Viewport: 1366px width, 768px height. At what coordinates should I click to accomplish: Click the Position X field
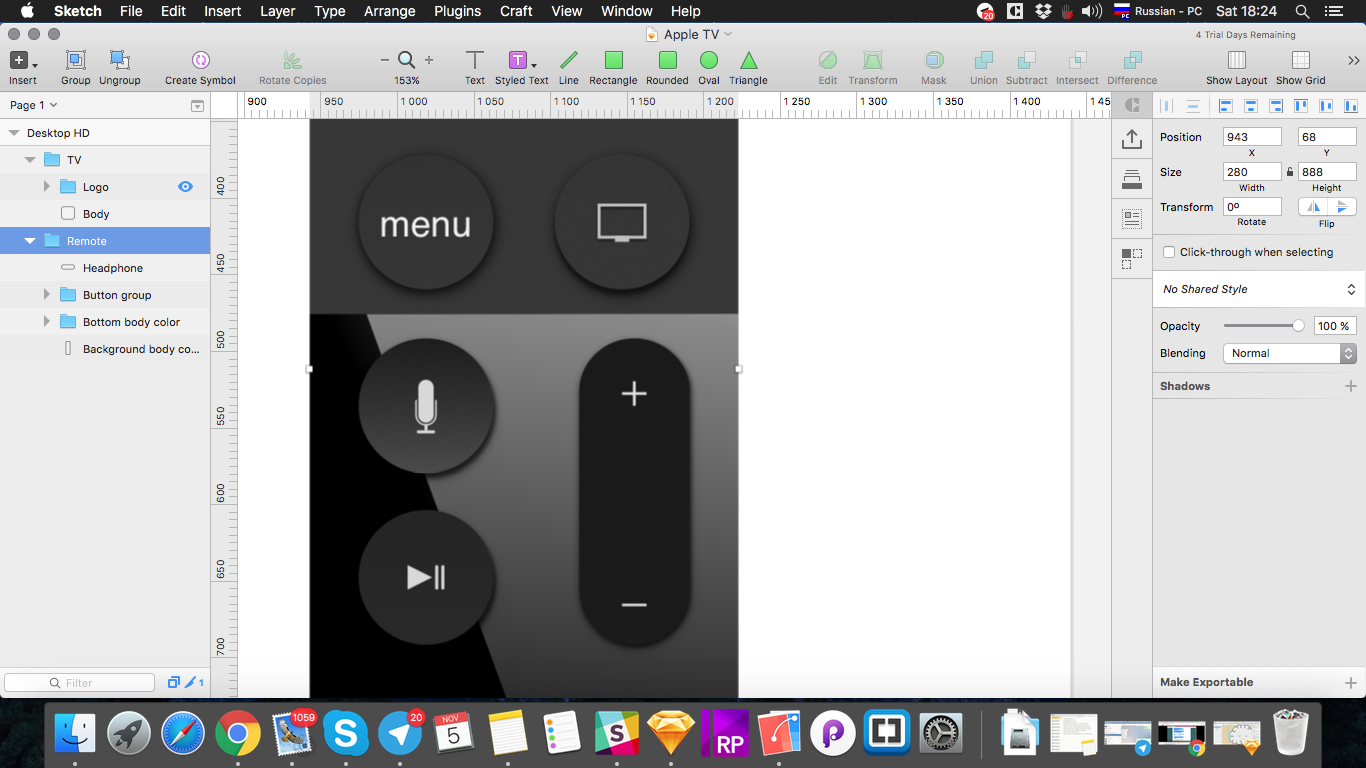[x=1252, y=137]
